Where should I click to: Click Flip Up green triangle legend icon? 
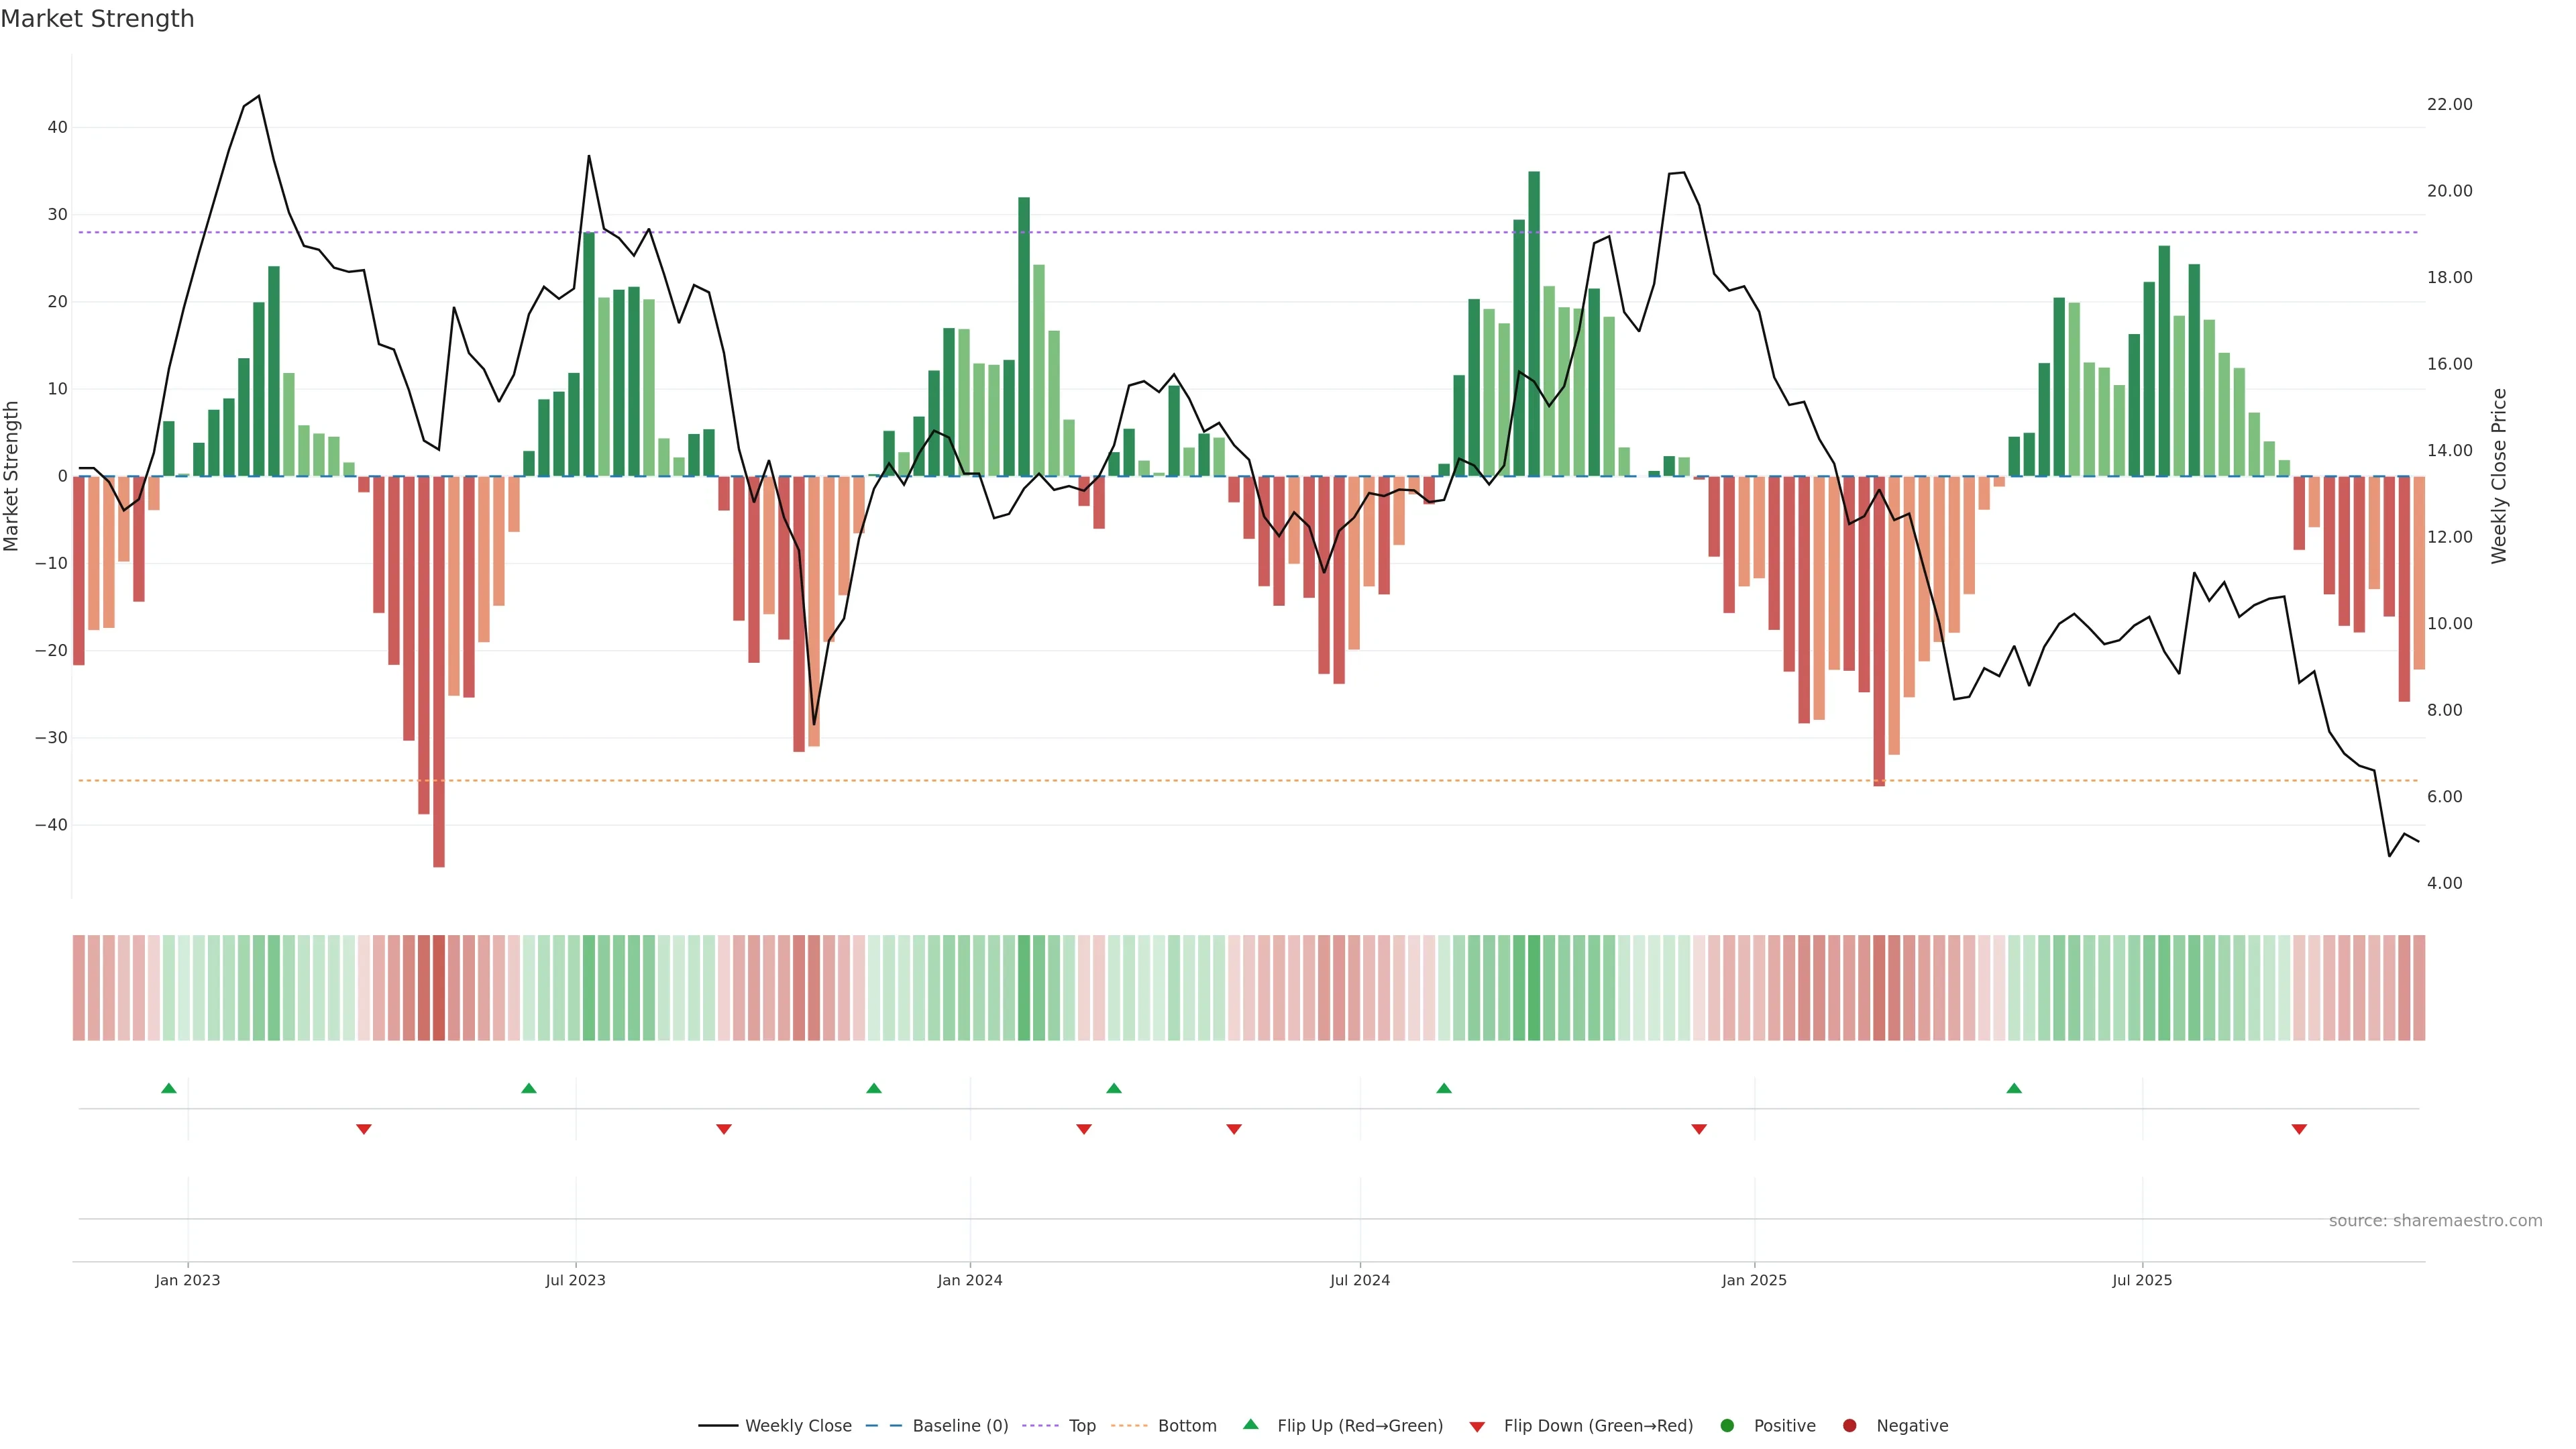1250,1425
